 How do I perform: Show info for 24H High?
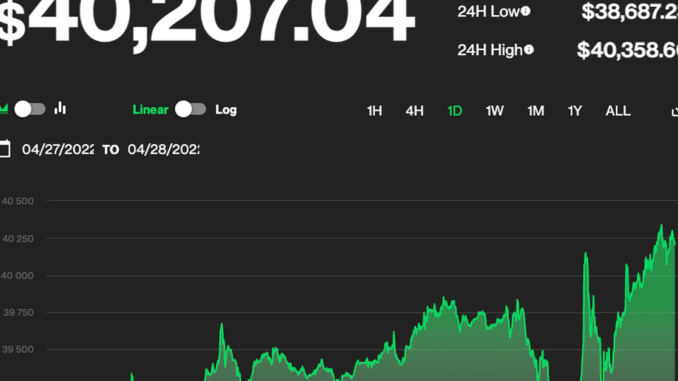pyautogui.click(x=529, y=50)
